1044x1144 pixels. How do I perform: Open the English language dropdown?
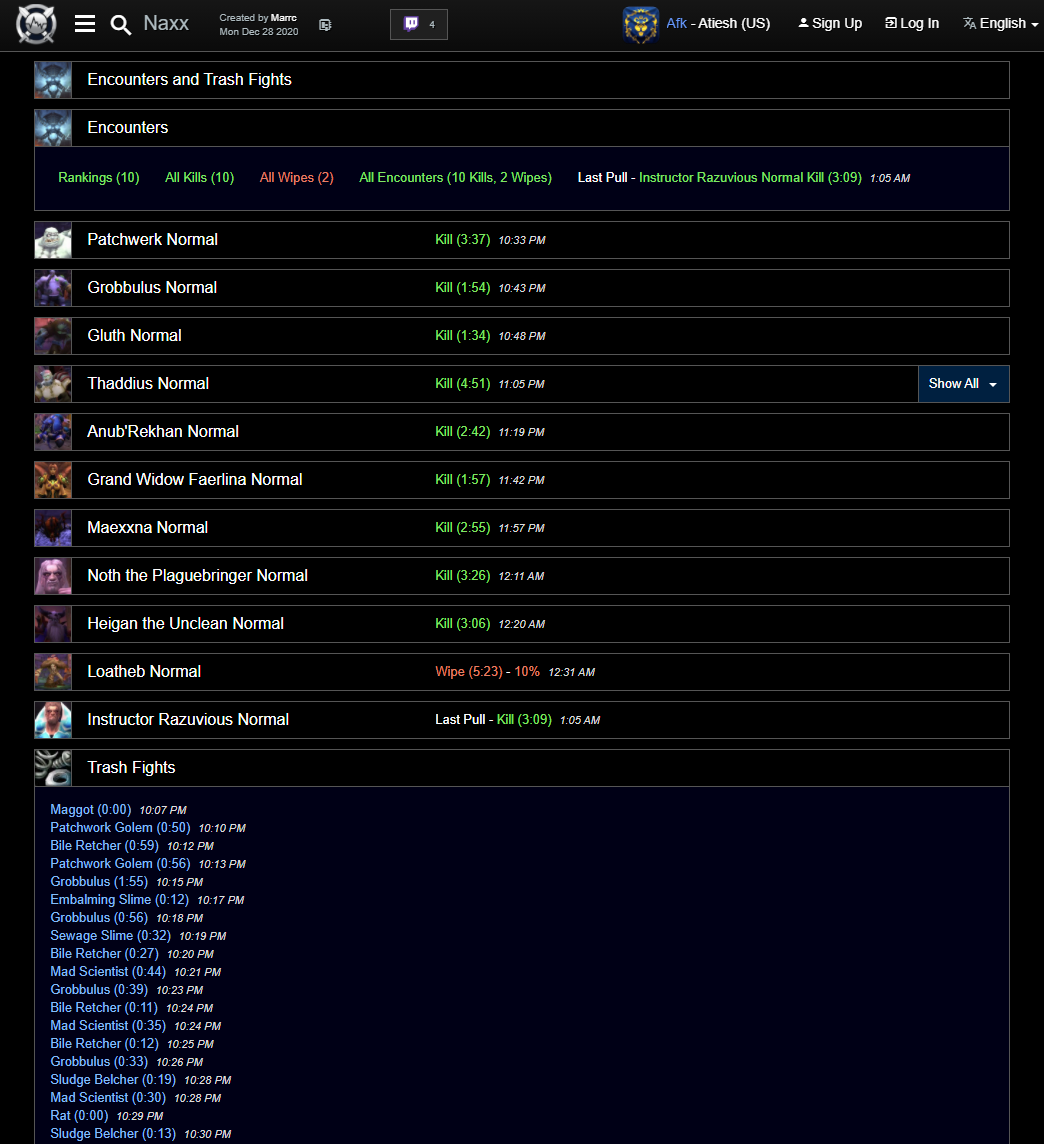1000,23
